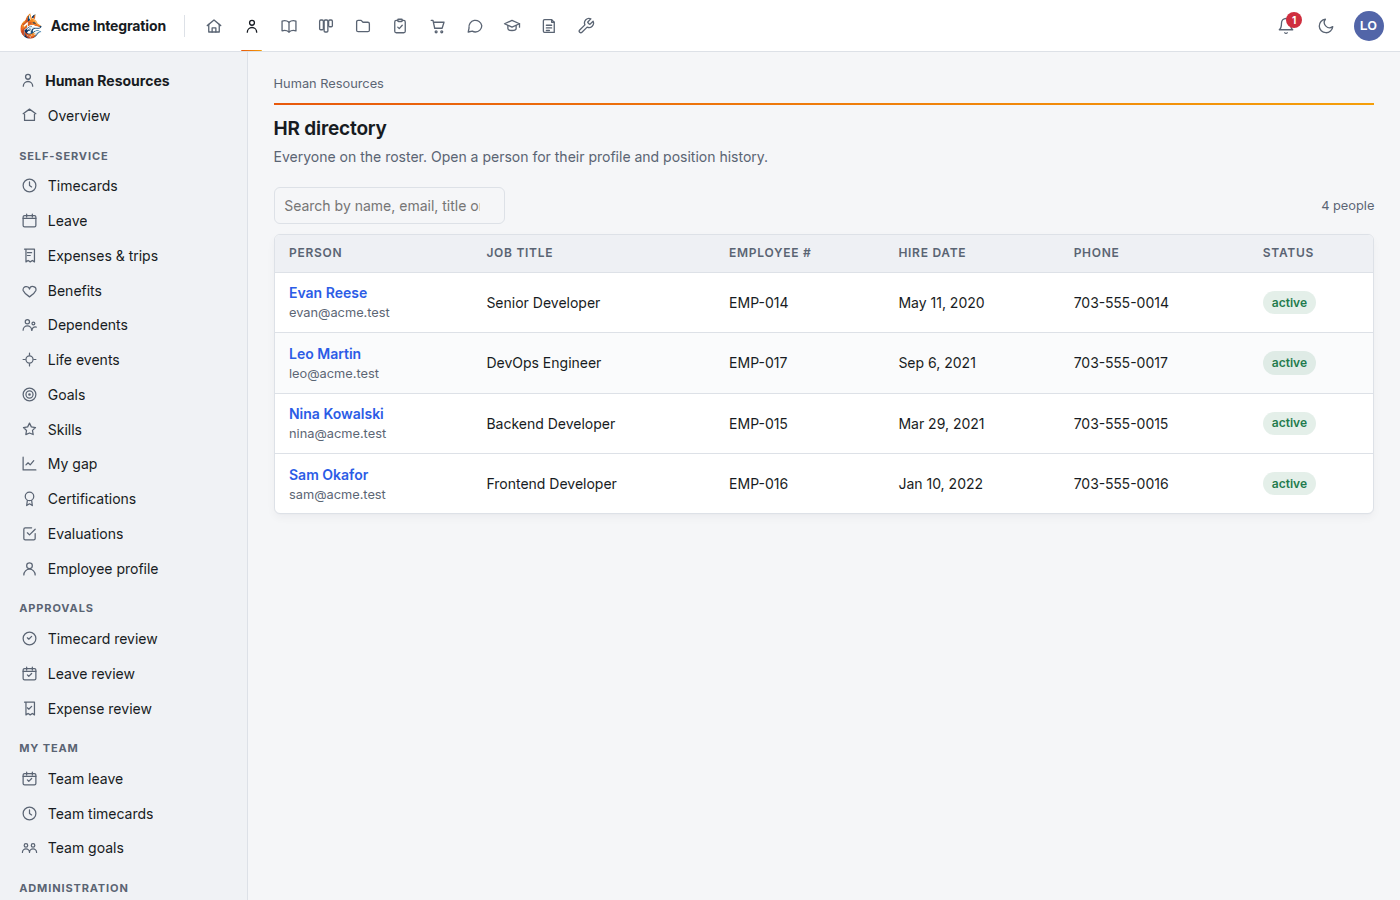
Task: Open notifications bell with red badge
Action: pos(1287,25)
